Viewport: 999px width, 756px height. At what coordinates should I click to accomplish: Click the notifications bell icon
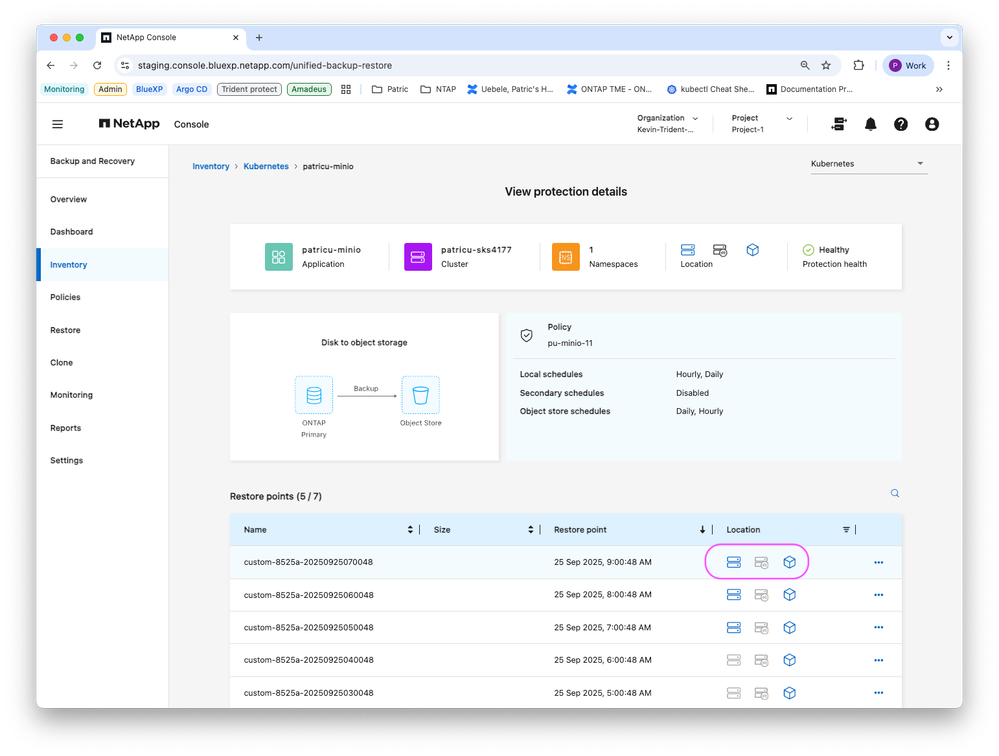(x=870, y=124)
